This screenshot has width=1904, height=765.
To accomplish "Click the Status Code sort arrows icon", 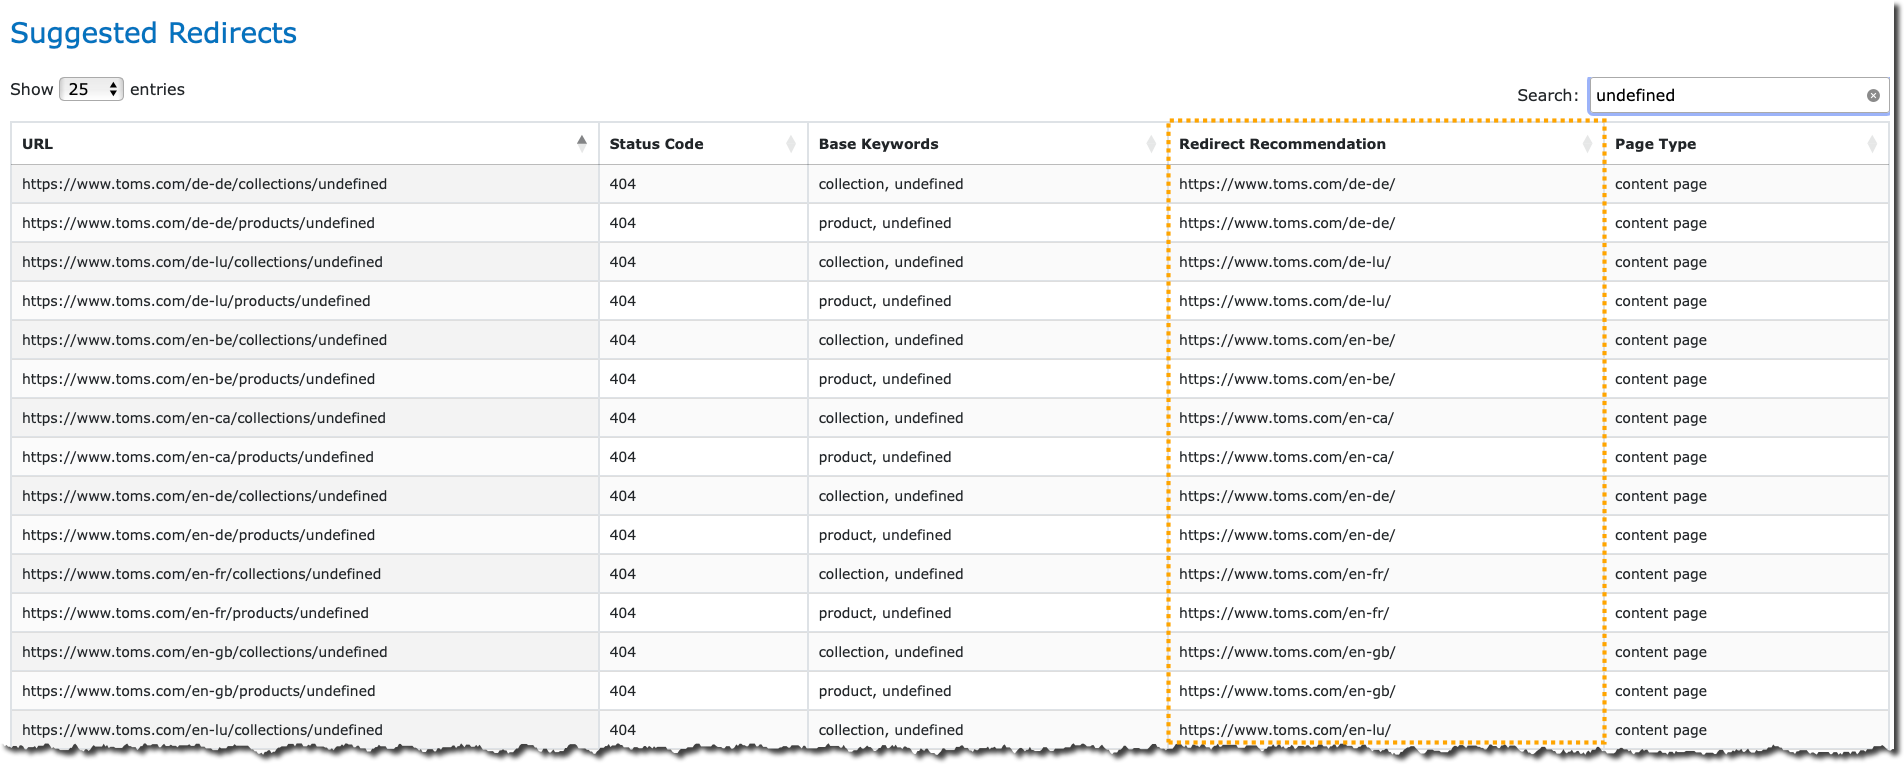I will (x=790, y=144).
